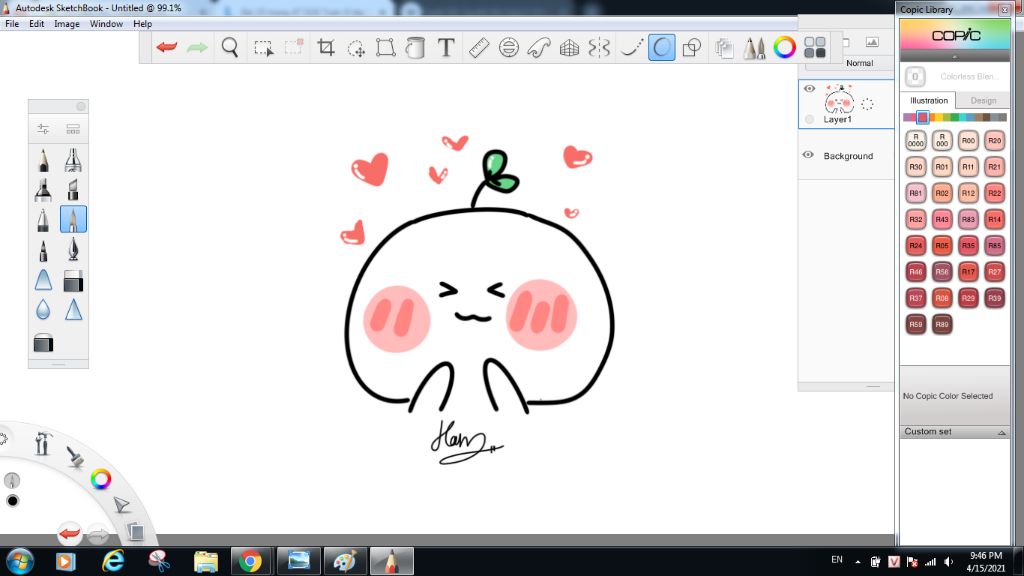The width and height of the screenshot is (1024, 576).
Task: Select the Steady Stroke tool
Action: coord(631,47)
